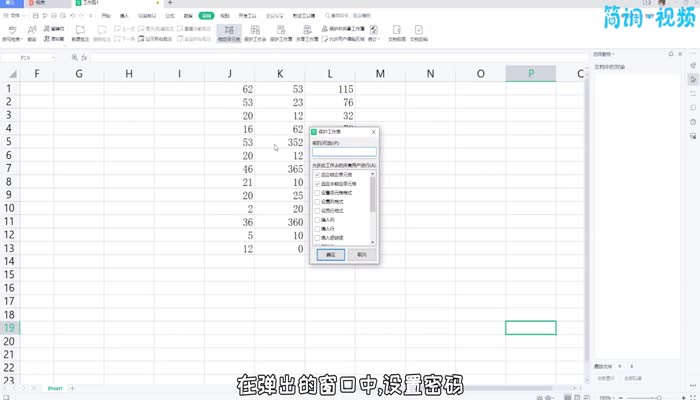Viewport: 700px width, 400px height.
Task: Uncheck 选定锁定单元格 checkbox in dialog
Action: click(x=318, y=175)
